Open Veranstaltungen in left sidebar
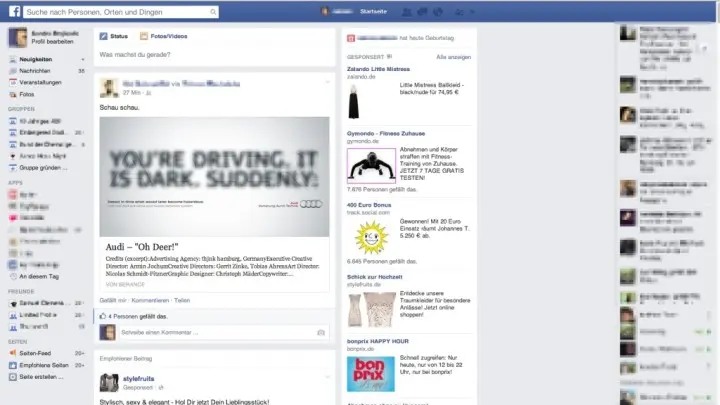This screenshot has width=720, height=405. pyautogui.click(x=40, y=82)
